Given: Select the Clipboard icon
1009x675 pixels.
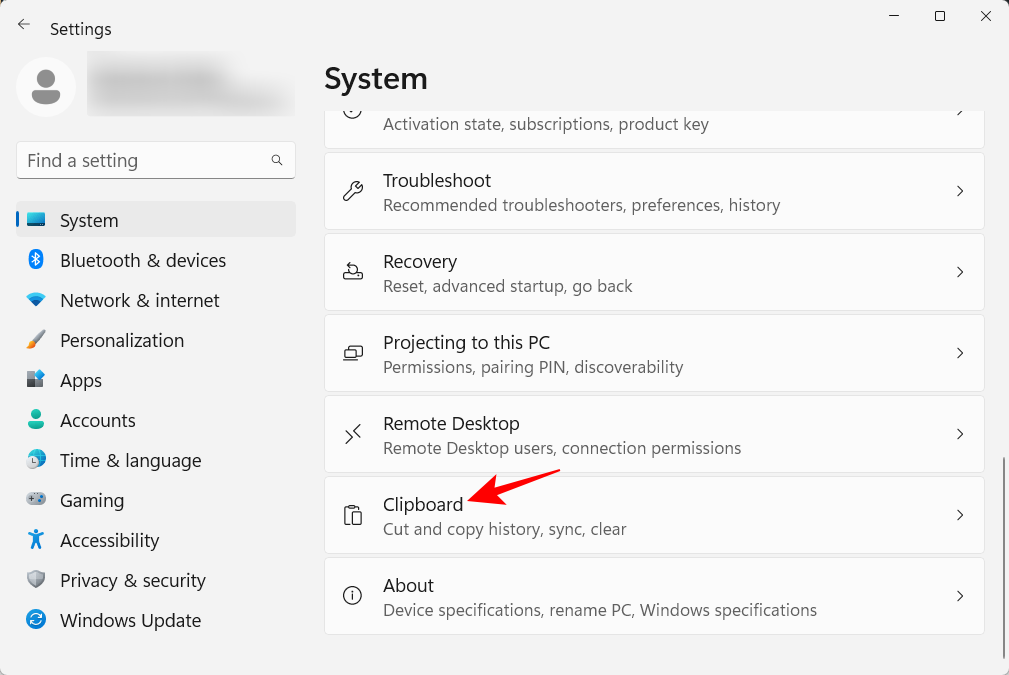Looking at the screenshot, I should (352, 515).
